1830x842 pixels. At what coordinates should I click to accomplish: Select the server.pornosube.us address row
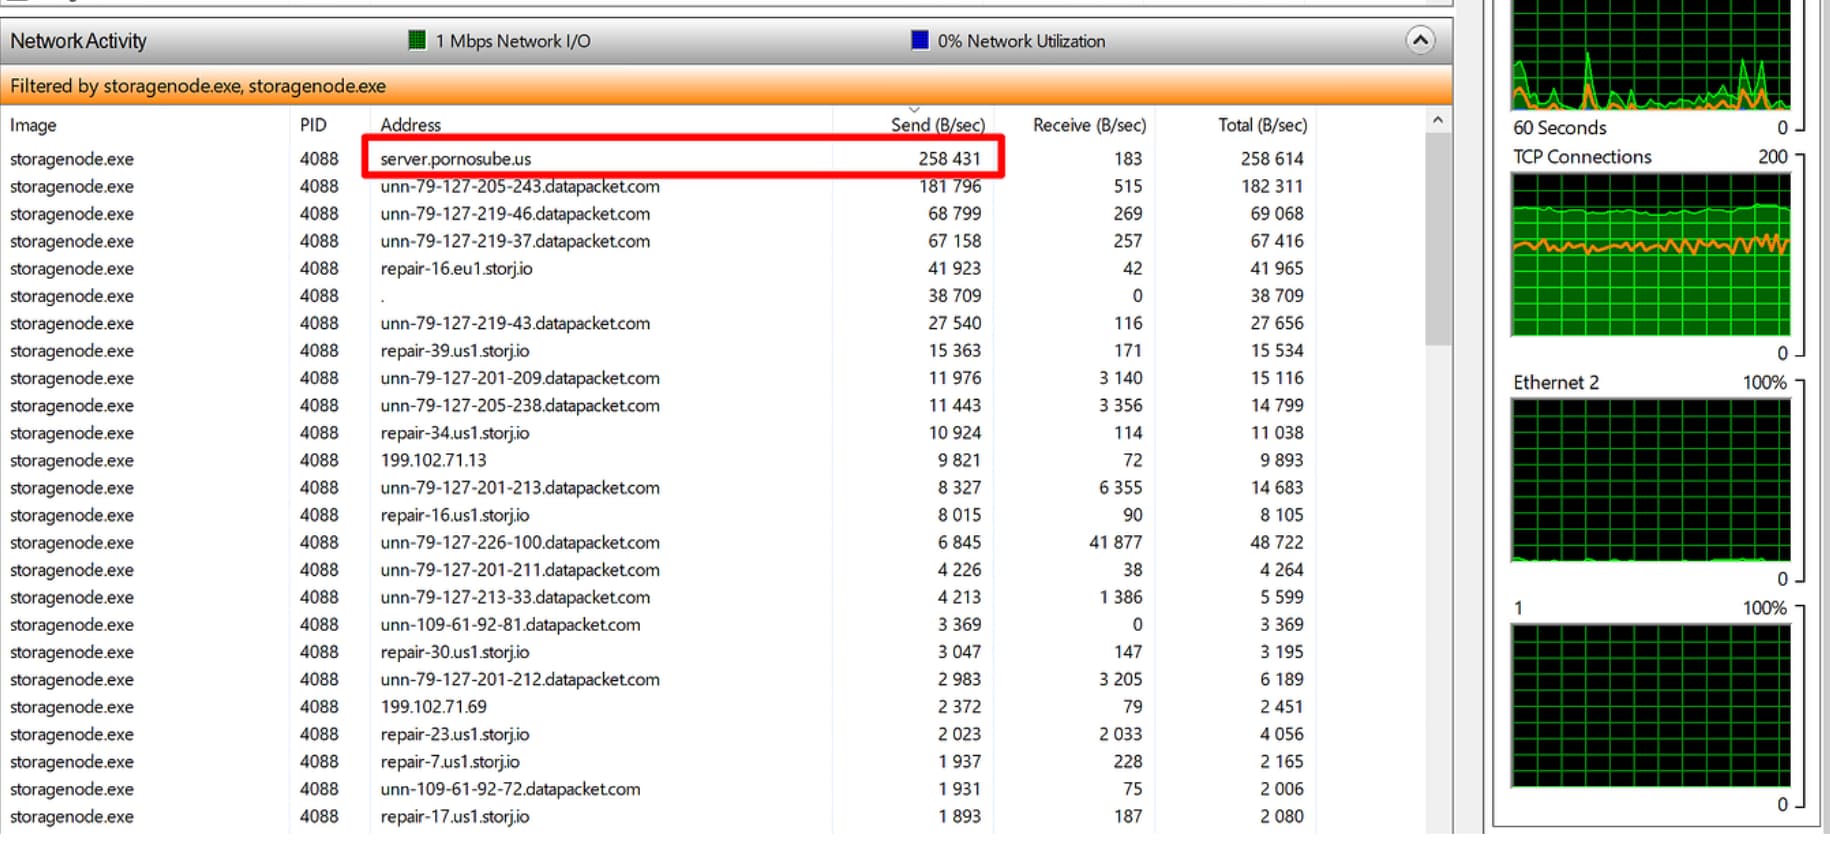pyautogui.click(x=660, y=158)
